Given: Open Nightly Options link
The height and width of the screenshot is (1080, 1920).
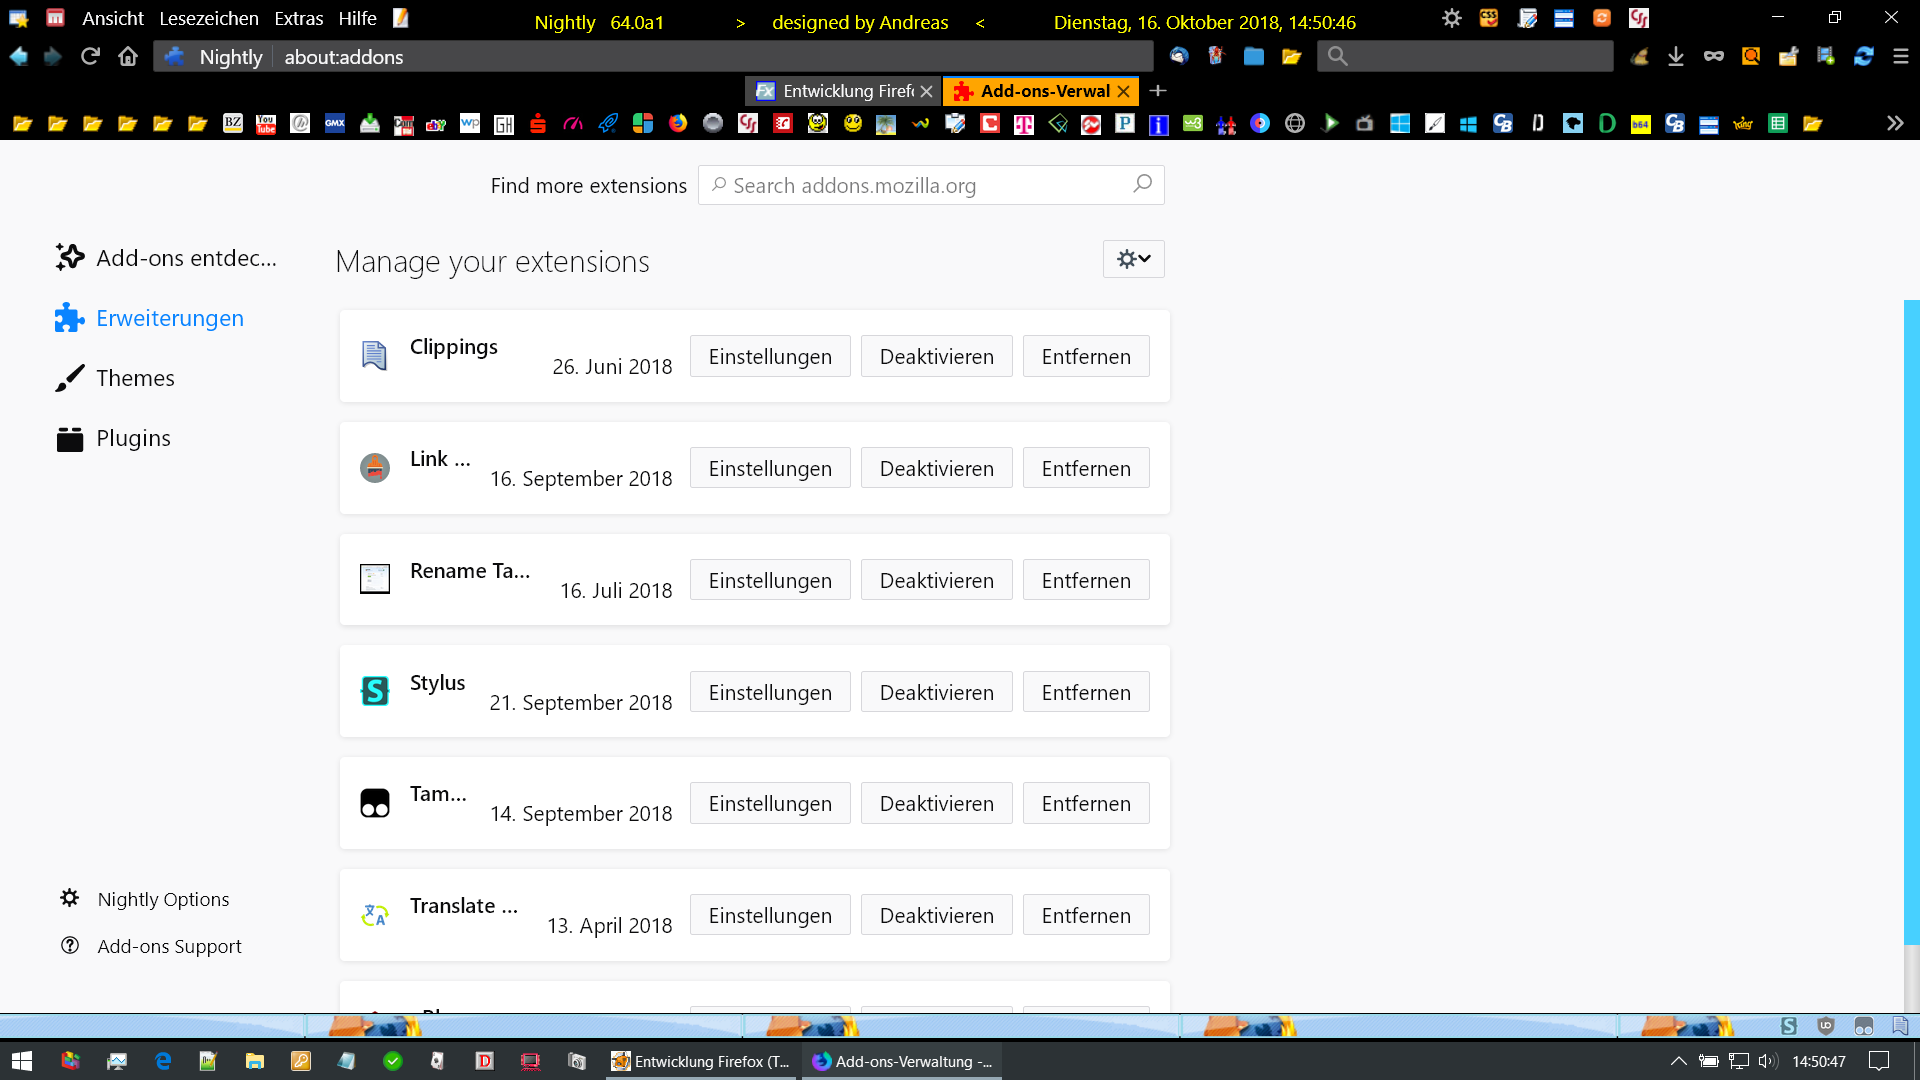Looking at the screenshot, I should point(163,899).
